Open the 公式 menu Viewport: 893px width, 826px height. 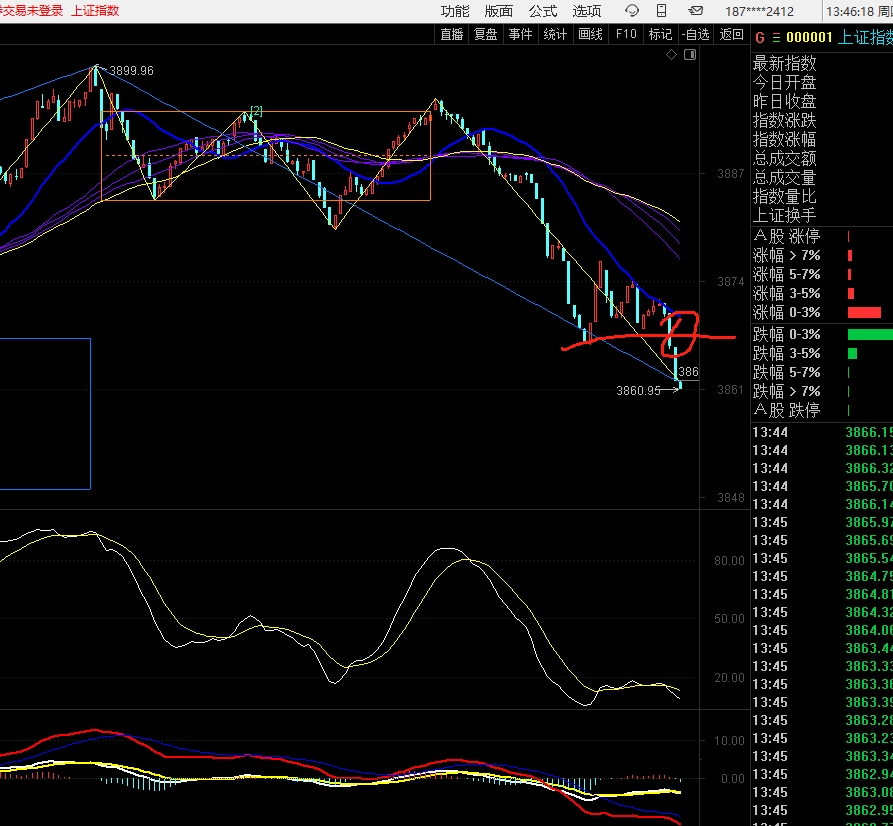542,11
